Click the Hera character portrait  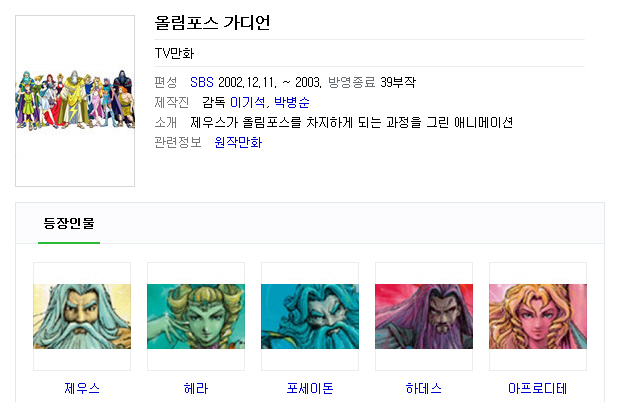click(196, 316)
